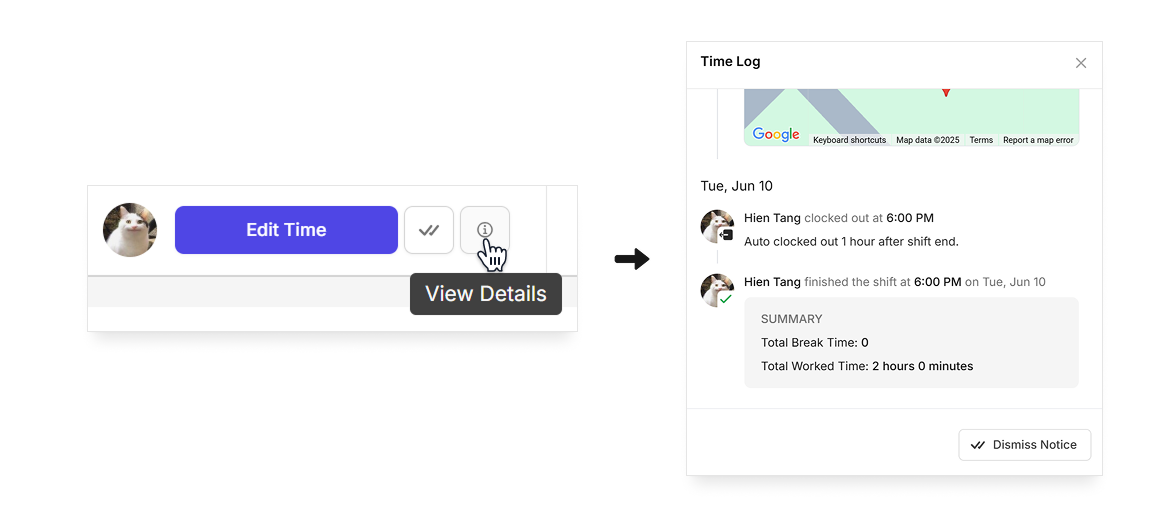
Task: Click the Map data ©2025 label
Action: [927, 140]
